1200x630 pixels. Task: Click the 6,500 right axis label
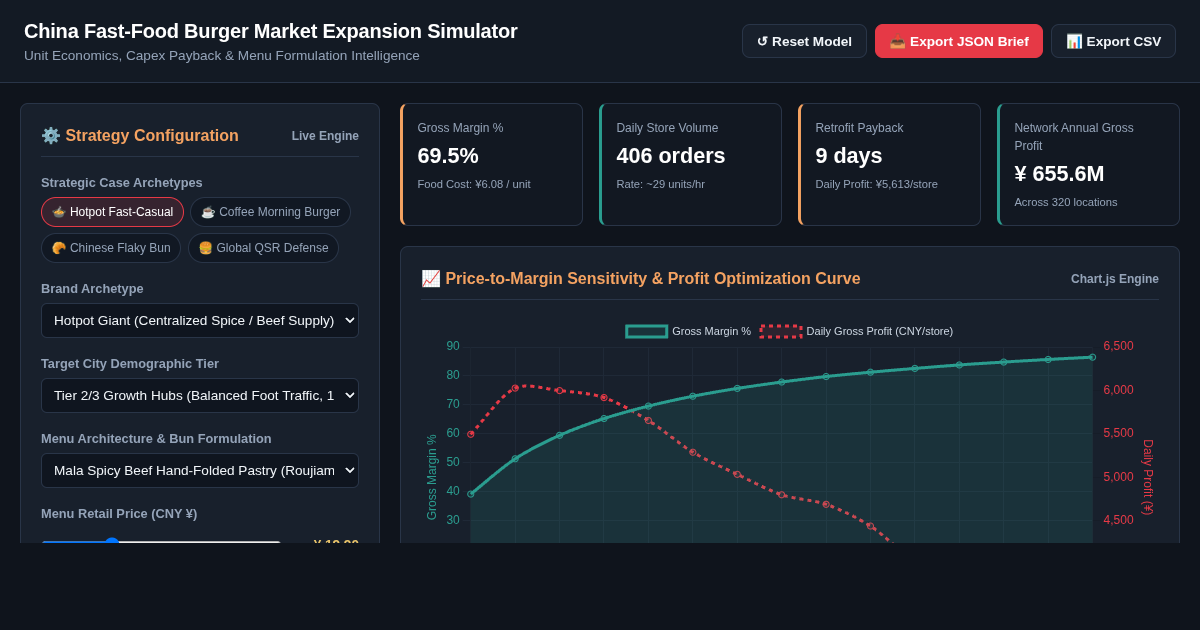[x=1118, y=346]
